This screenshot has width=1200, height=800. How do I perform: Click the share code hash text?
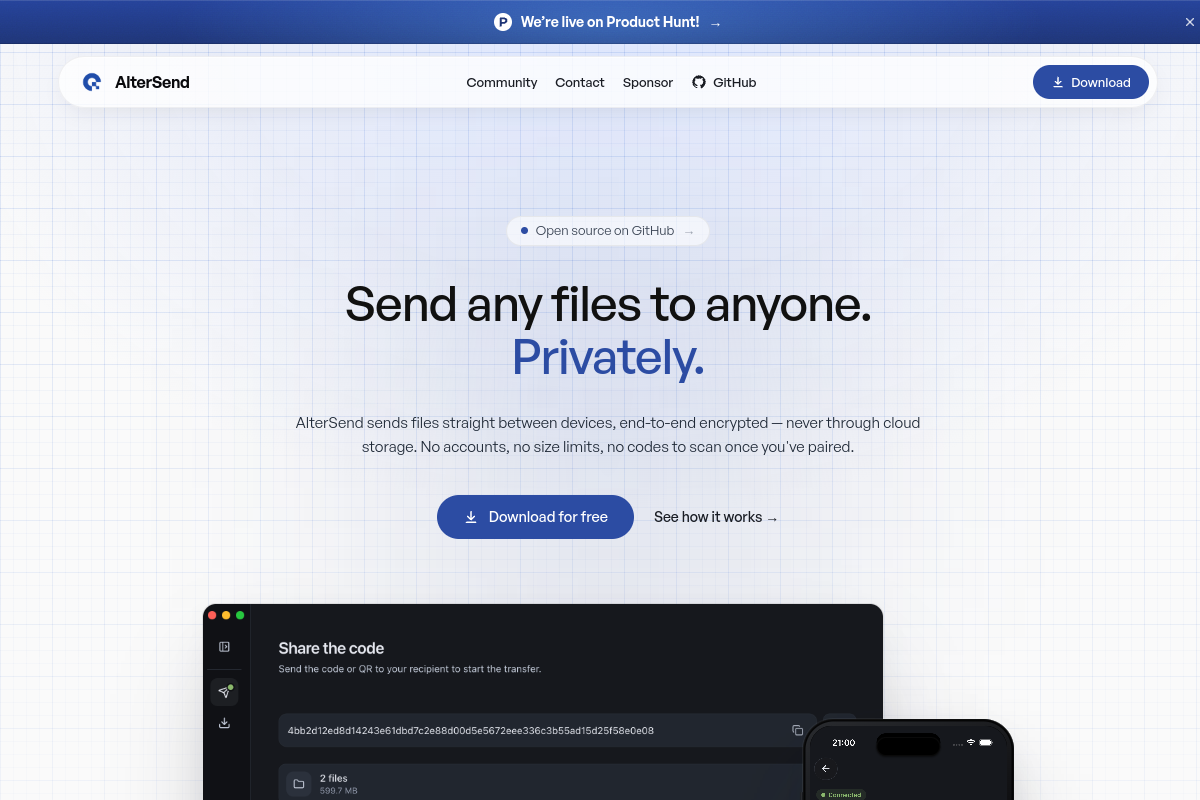pyautogui.click(x=471, y=731)
